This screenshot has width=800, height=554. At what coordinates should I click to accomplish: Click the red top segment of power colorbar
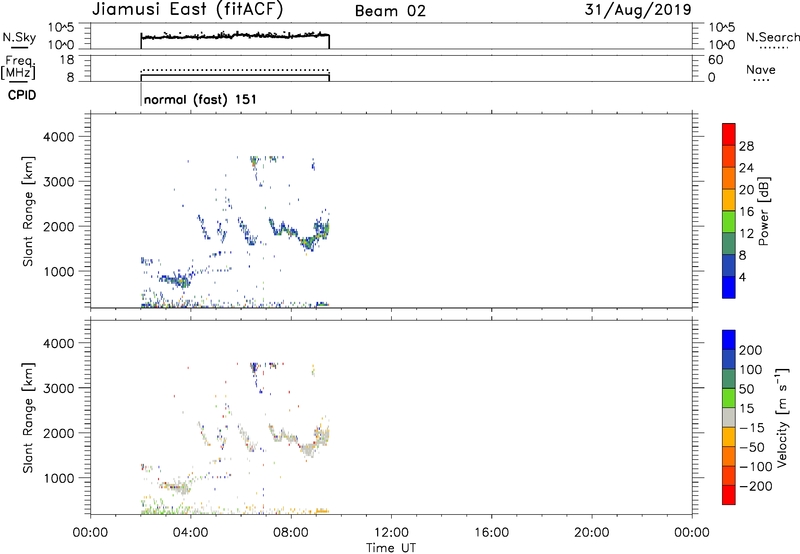[x=729, y=134]
